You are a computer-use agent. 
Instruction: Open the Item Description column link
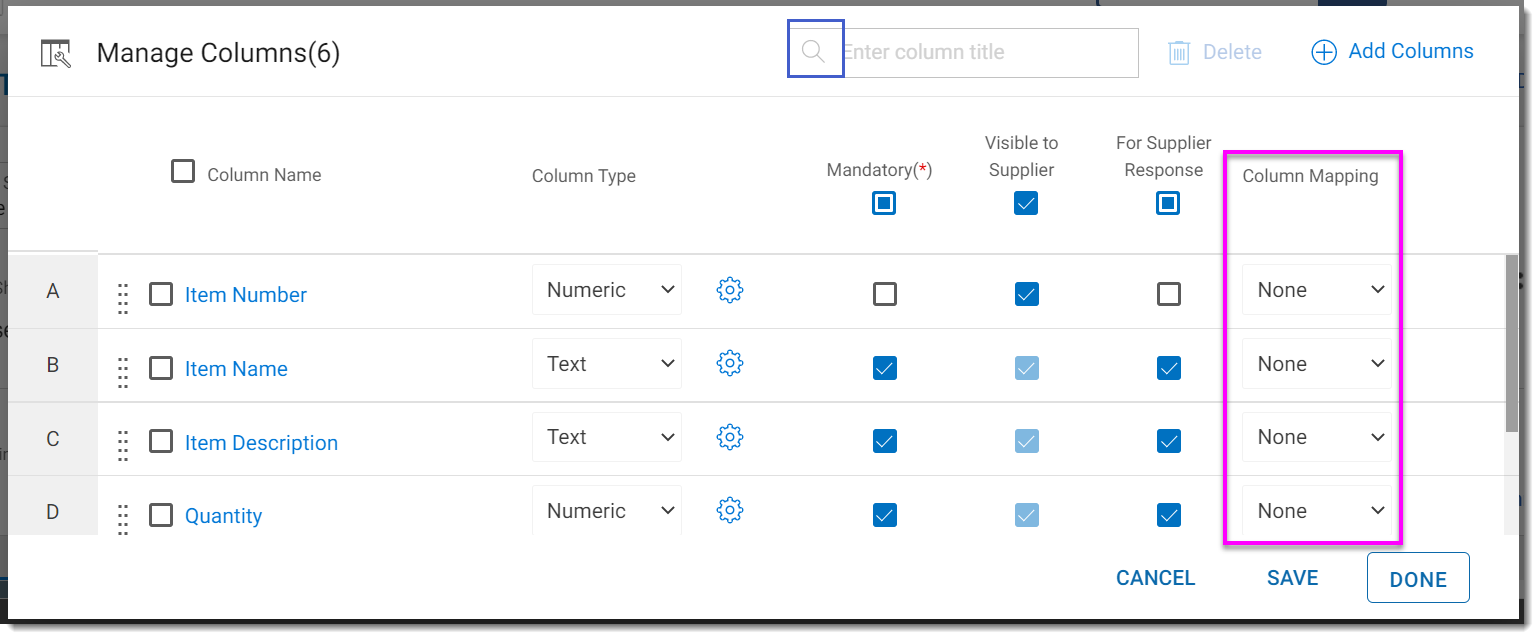[261, 443]
